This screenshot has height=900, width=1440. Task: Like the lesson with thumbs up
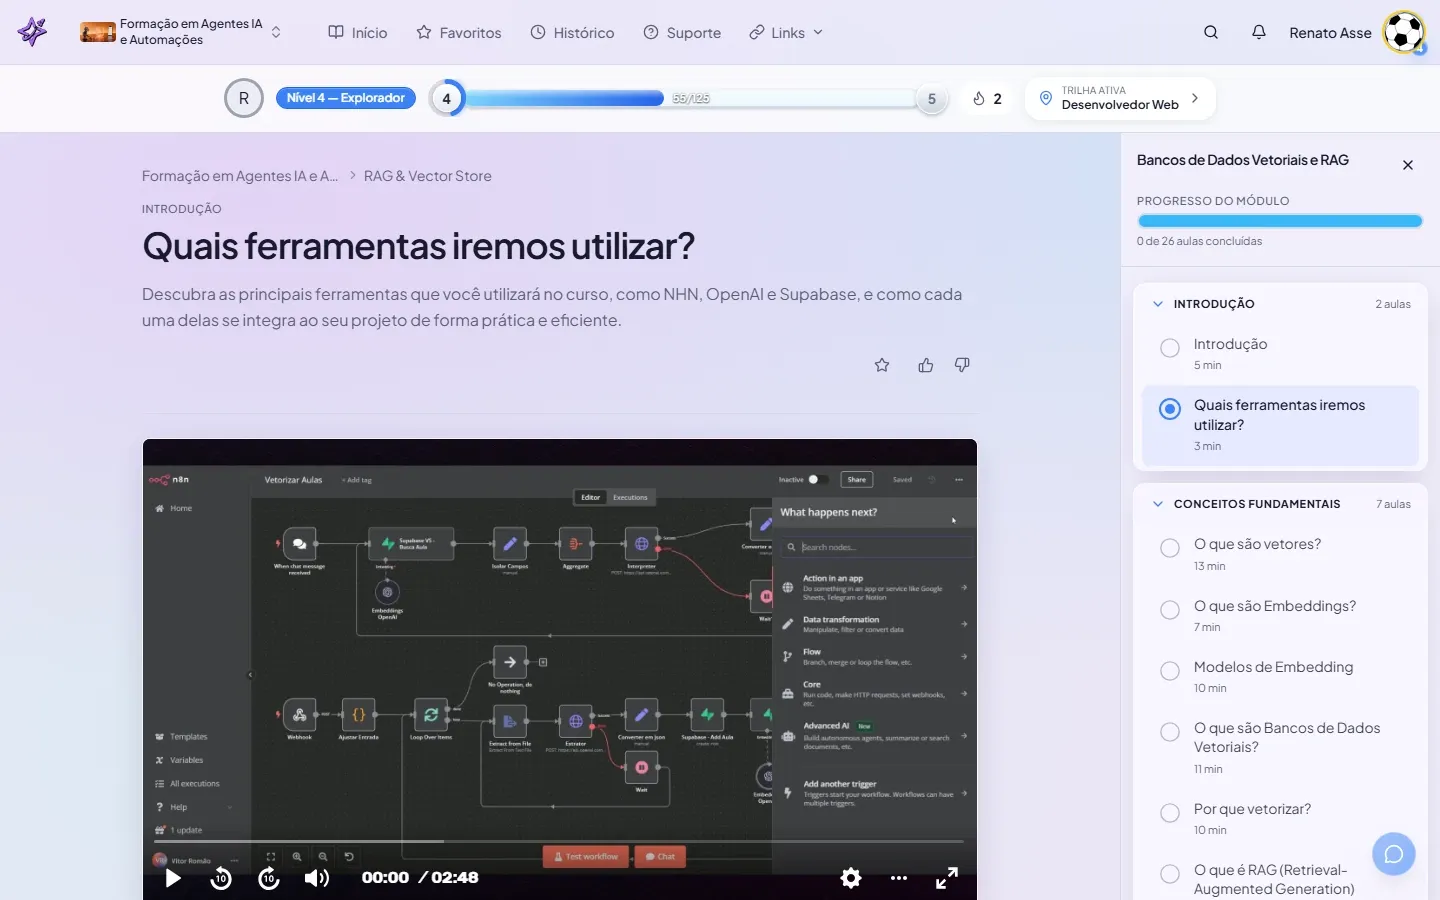coord(926,365)
